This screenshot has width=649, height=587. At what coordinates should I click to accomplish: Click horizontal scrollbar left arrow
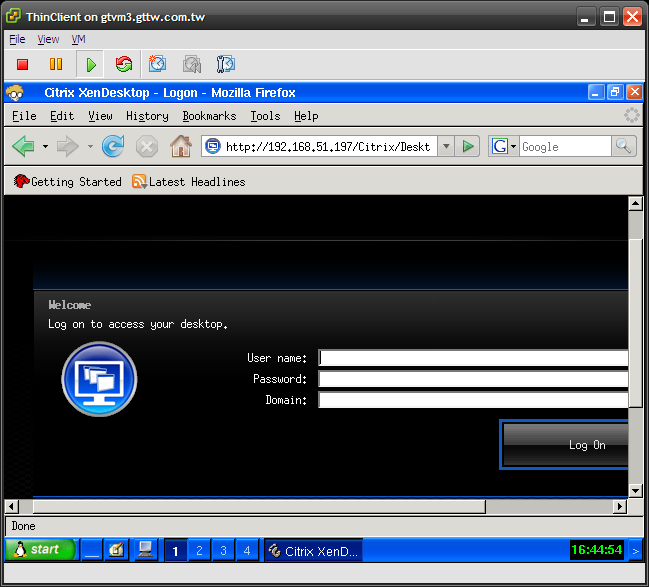tap(12, 506)
